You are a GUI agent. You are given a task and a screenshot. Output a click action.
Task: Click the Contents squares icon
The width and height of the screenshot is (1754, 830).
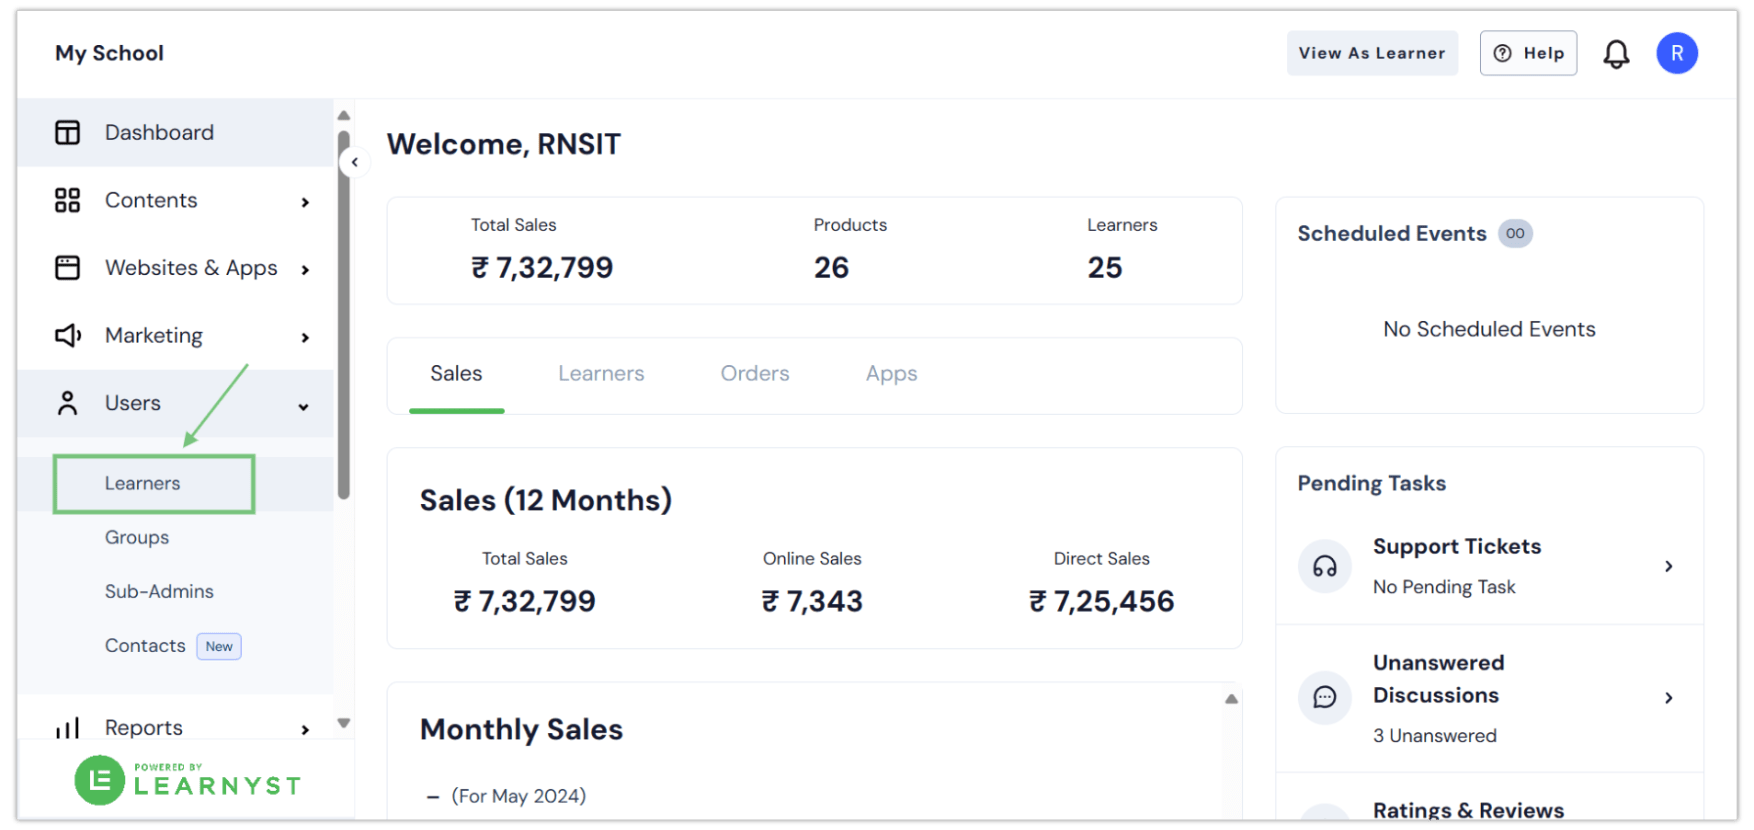pos(67,200)
